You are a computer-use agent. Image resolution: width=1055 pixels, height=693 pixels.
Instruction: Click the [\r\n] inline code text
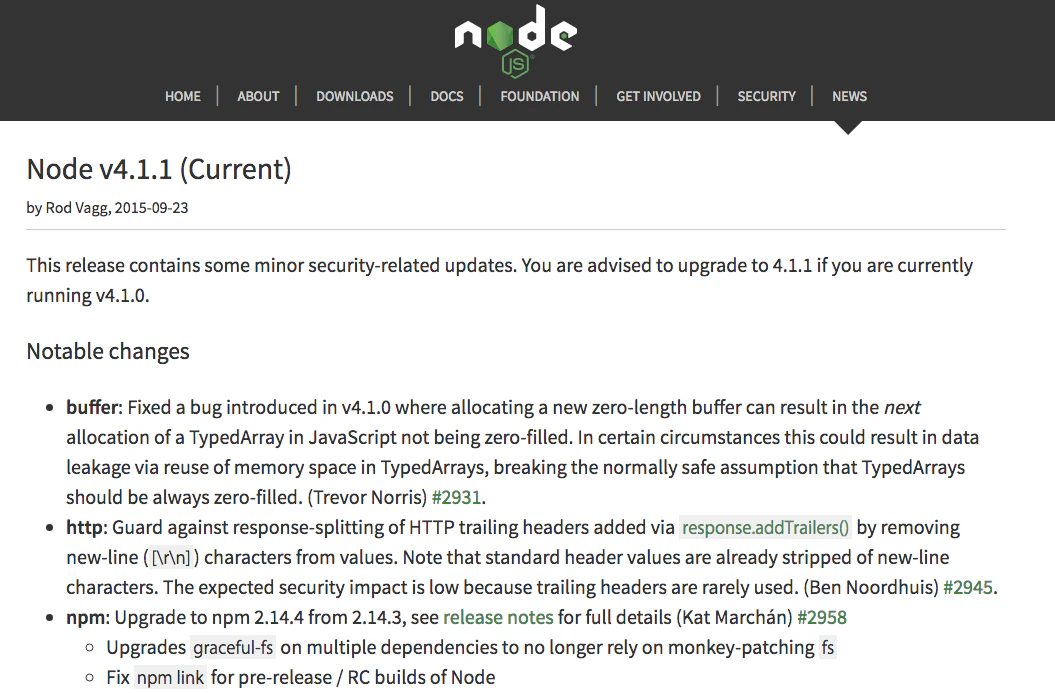pyautogui.click(x=171, y=558)
